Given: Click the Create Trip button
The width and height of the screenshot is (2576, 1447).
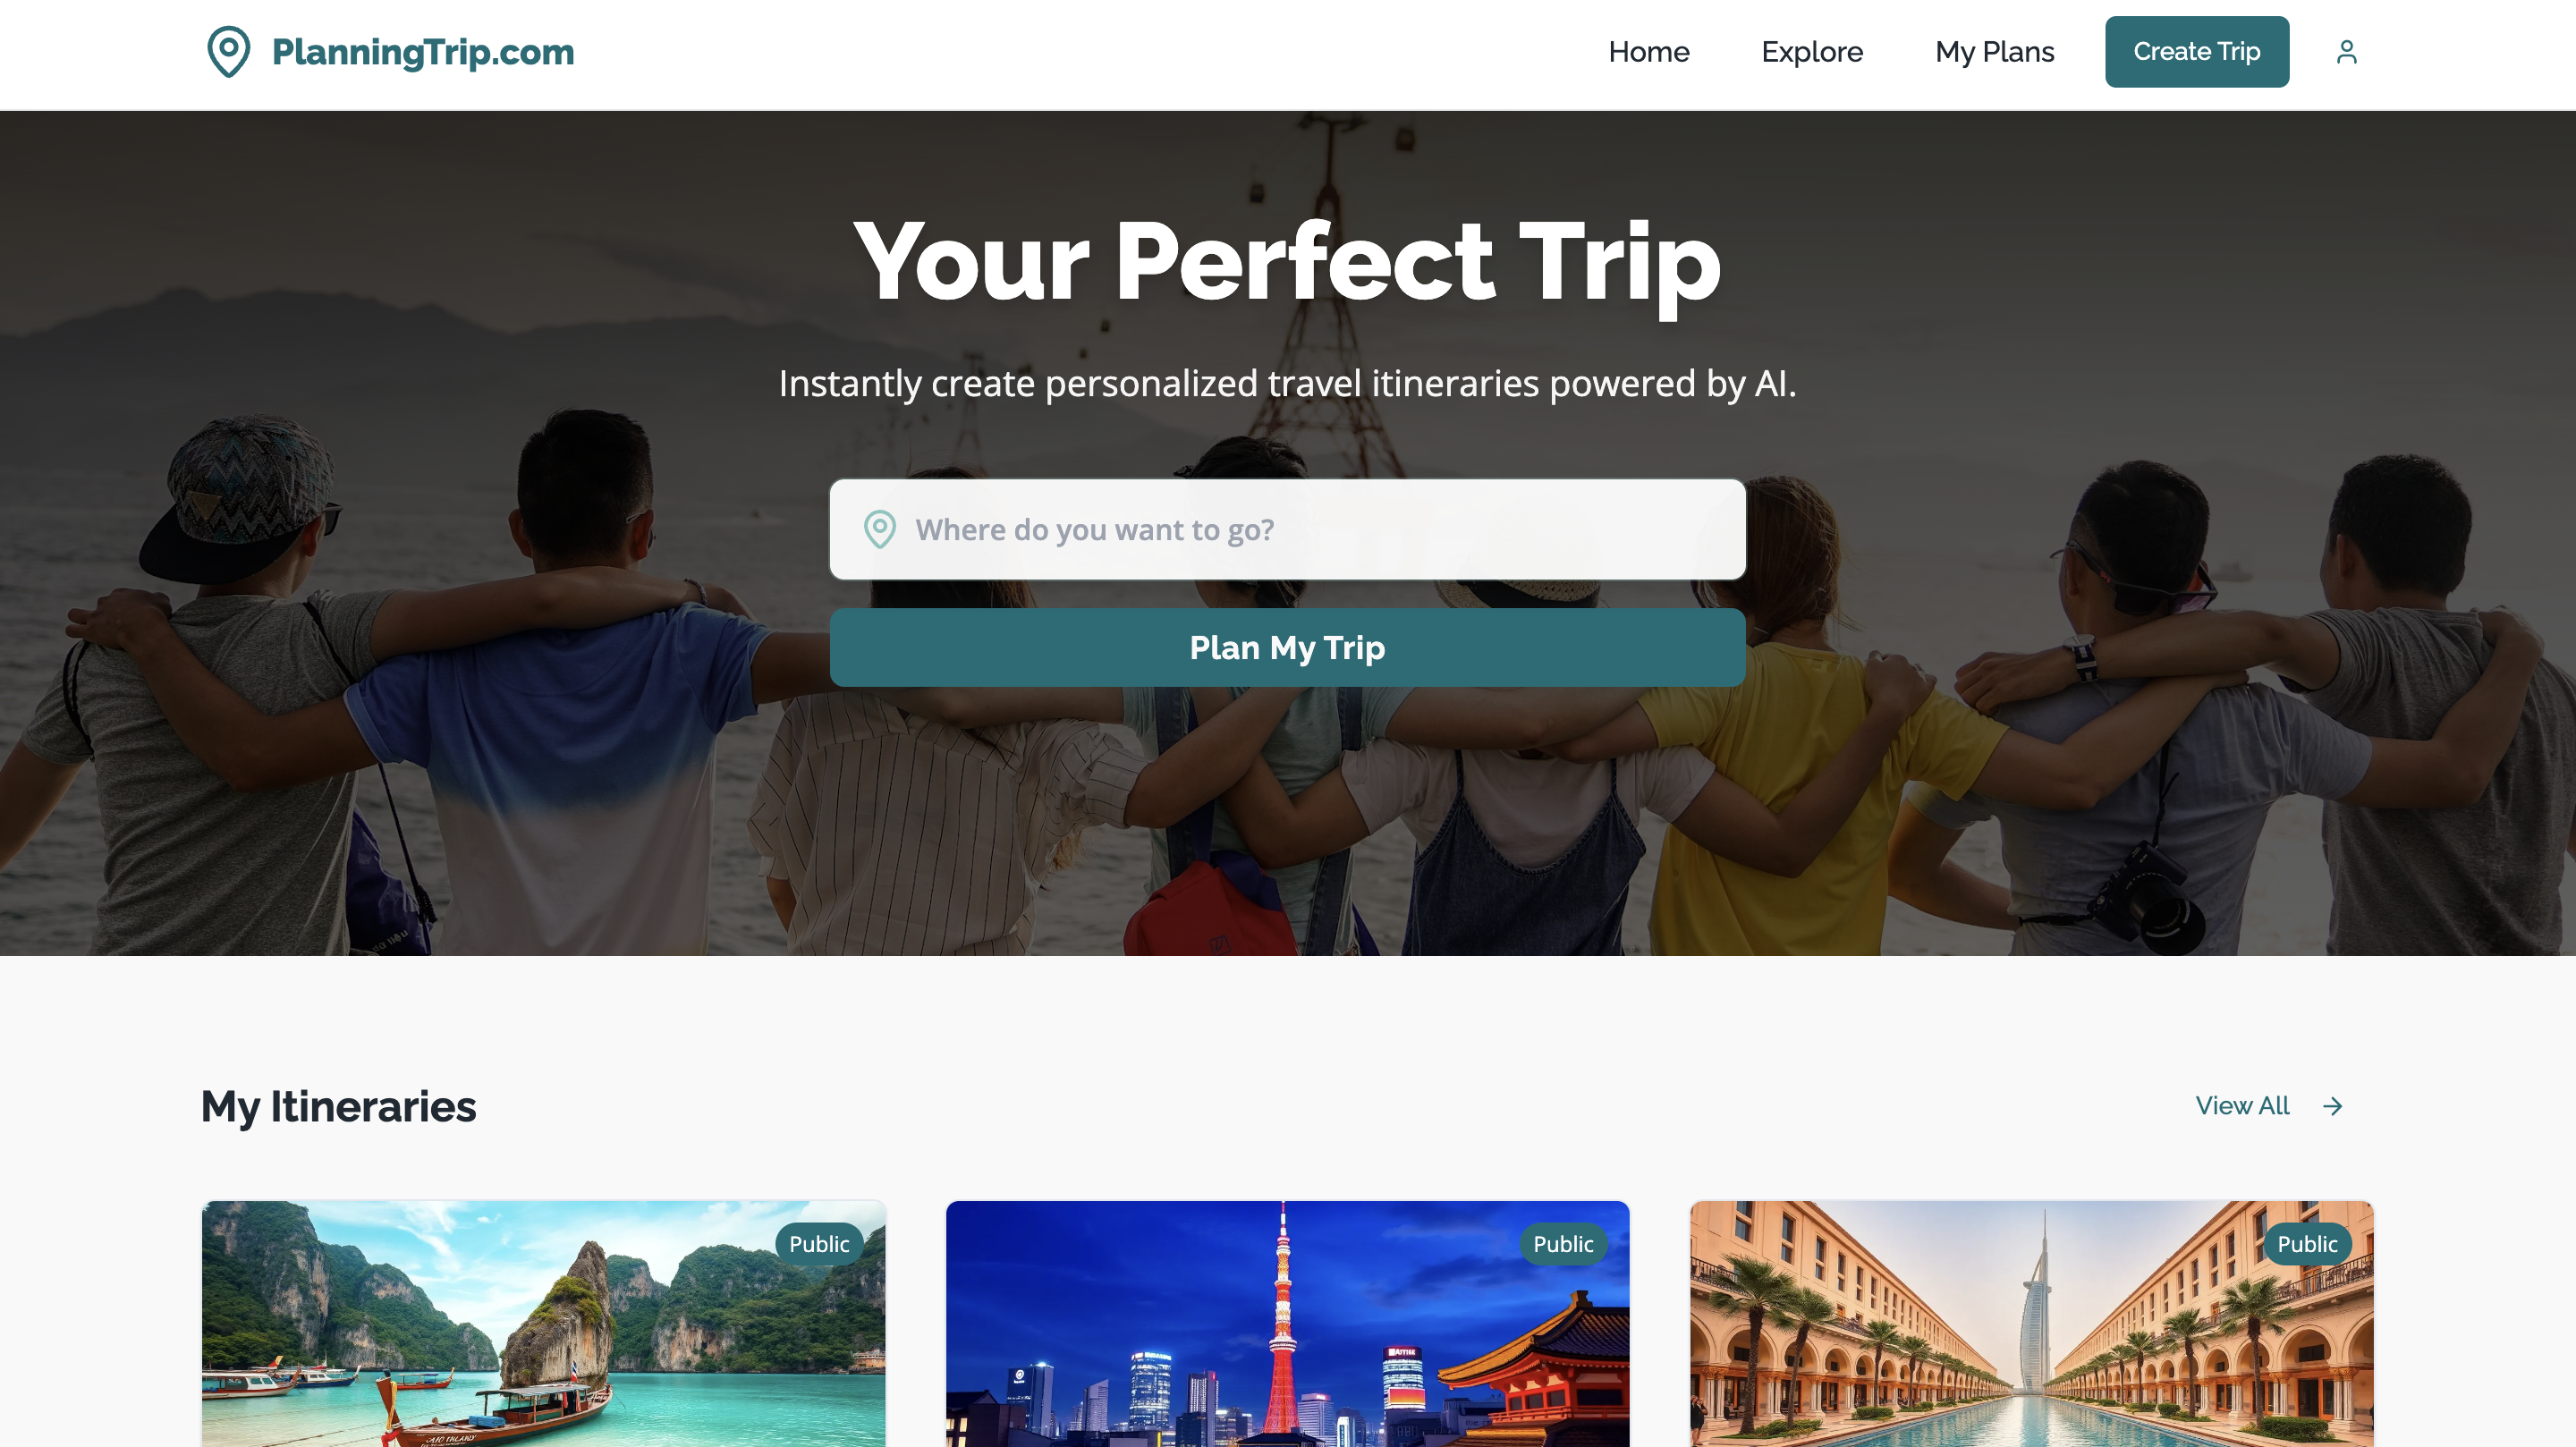Looking at the screenshot, I should tap(2196, 52).
